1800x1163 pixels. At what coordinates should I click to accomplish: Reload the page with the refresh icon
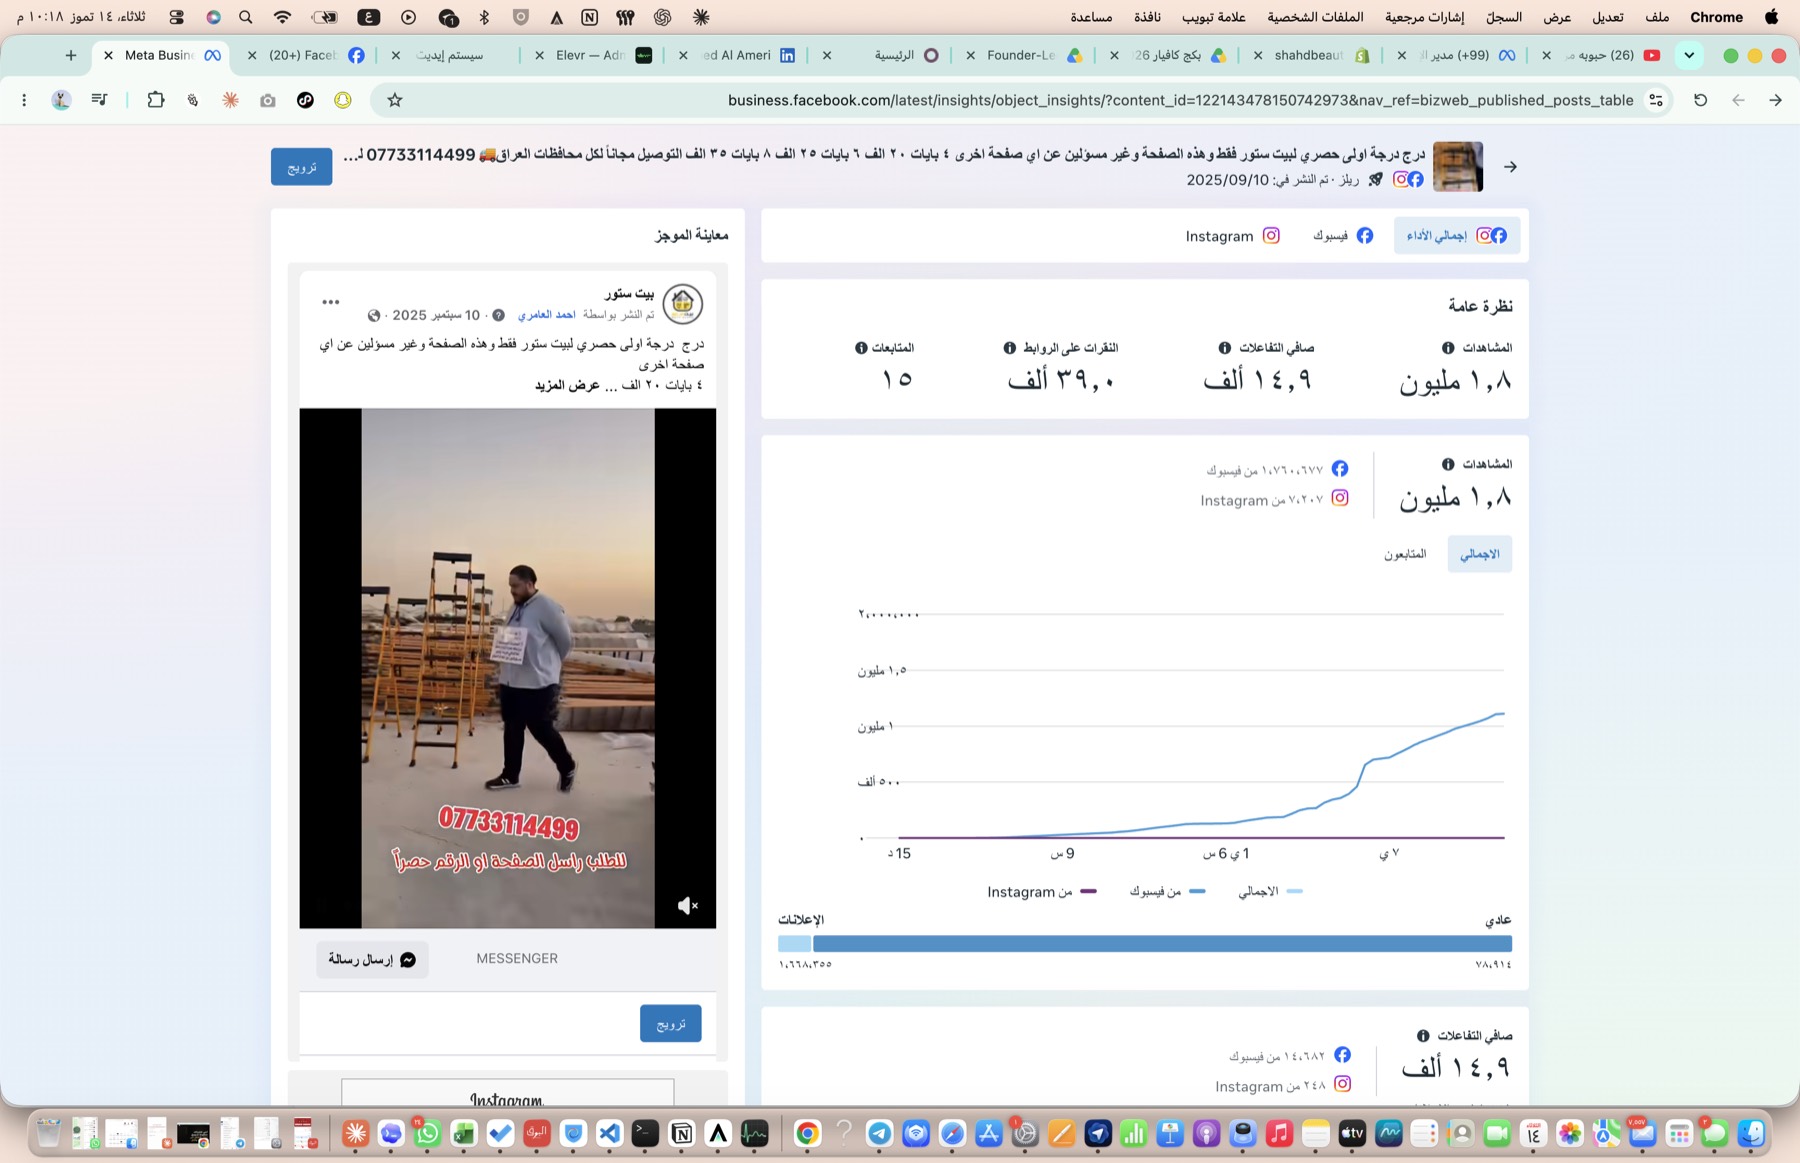(1700, 100)
